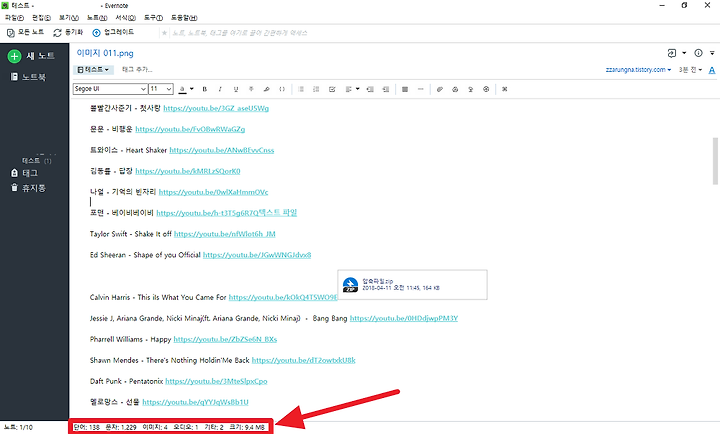Viewport: 720px width, 434px height.
Task: Open the 볼빨간사춘기 - 첫사랑 YouTube link
Action: [x=216, y=108]
